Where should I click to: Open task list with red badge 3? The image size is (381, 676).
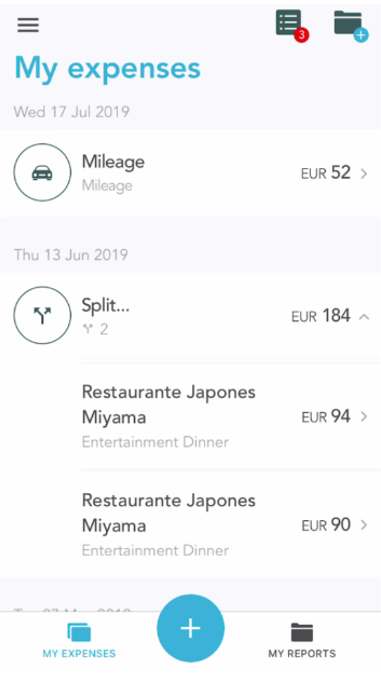pyautogui.click(x=292, y=25)
